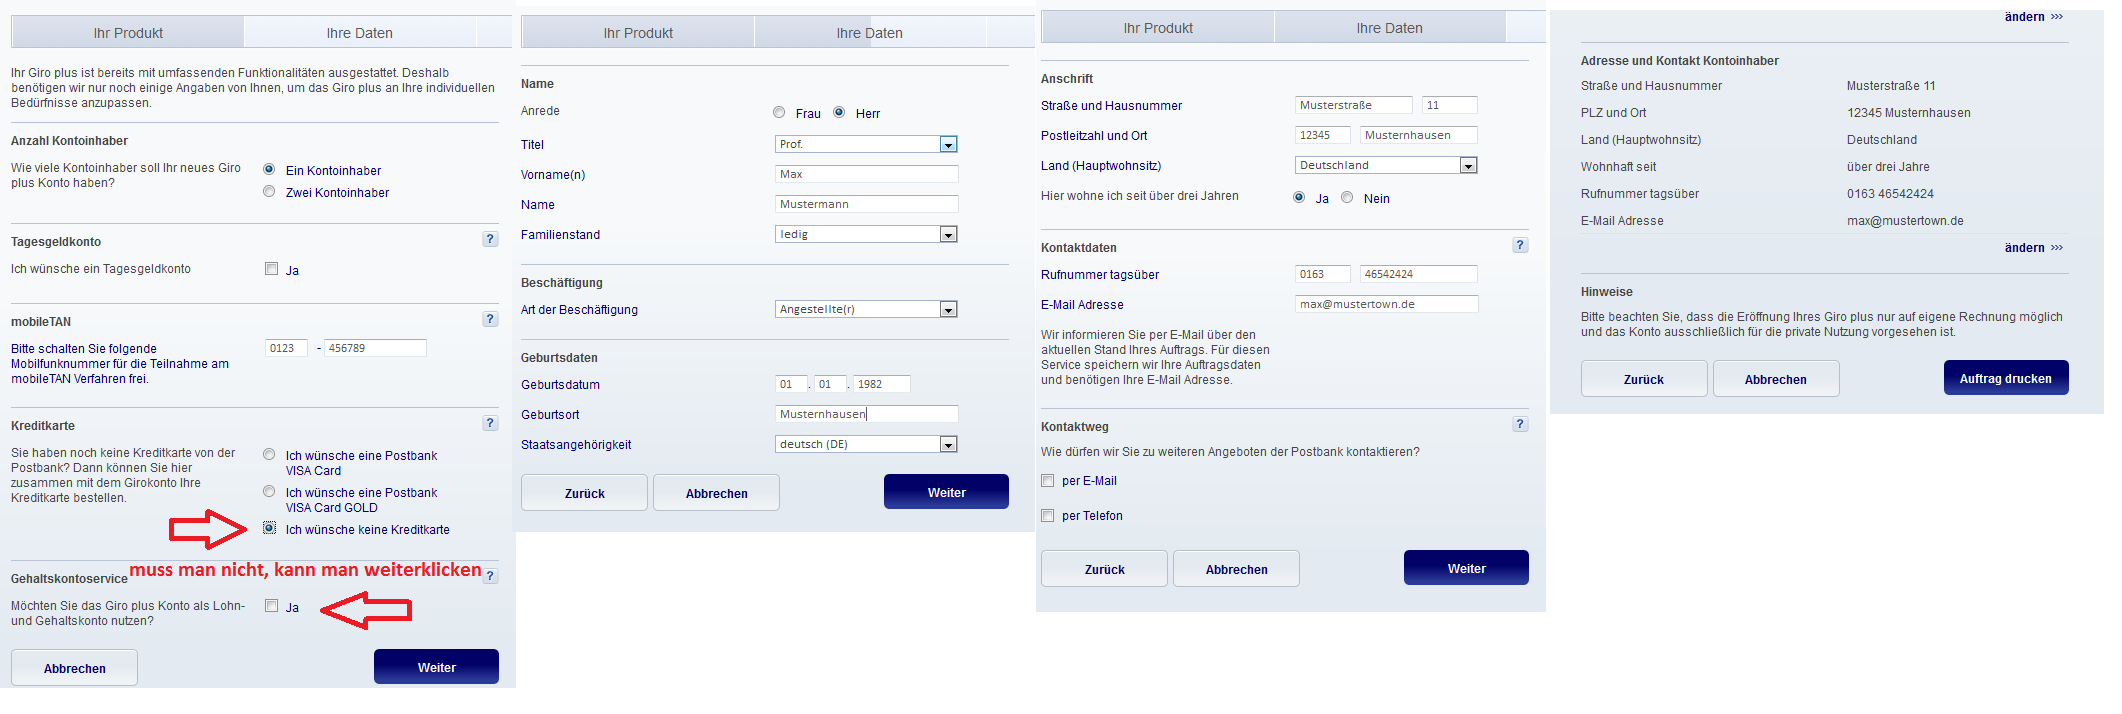Screen dimensions: 2122x714
Task: Switch to Ihre Daten tab in first form
Action: [x=359, y=33]
